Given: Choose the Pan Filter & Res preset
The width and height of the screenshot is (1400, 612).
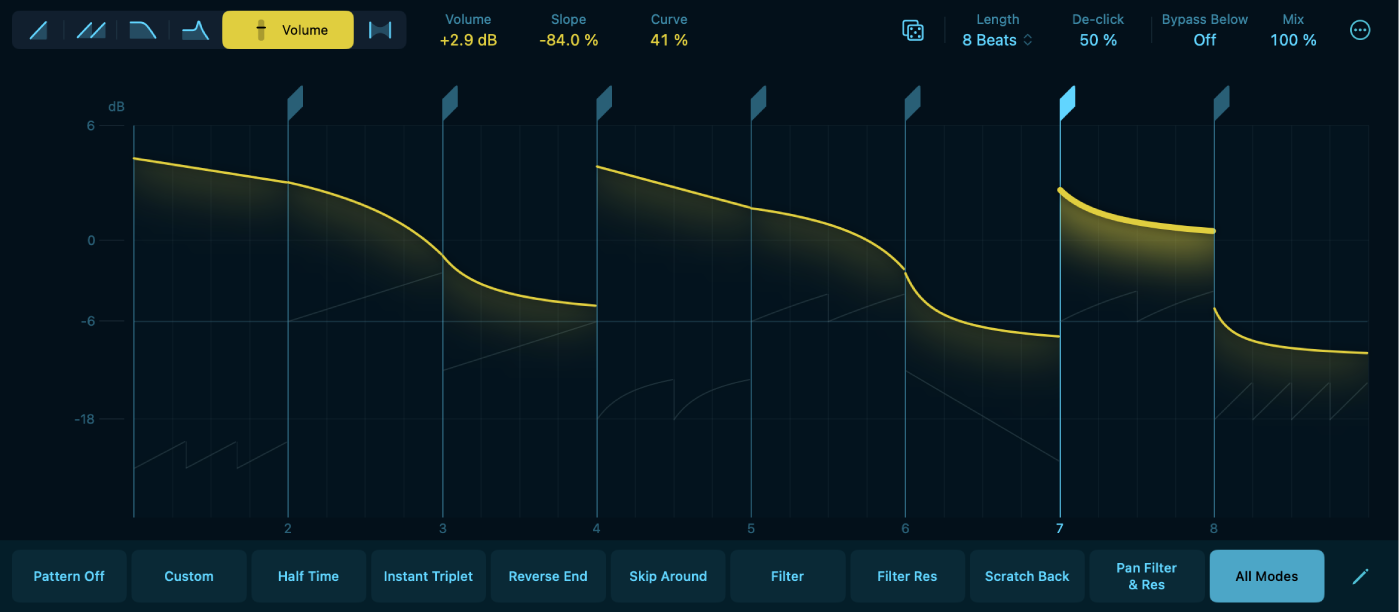Looking at the screenshot, I should (1147, 576).
